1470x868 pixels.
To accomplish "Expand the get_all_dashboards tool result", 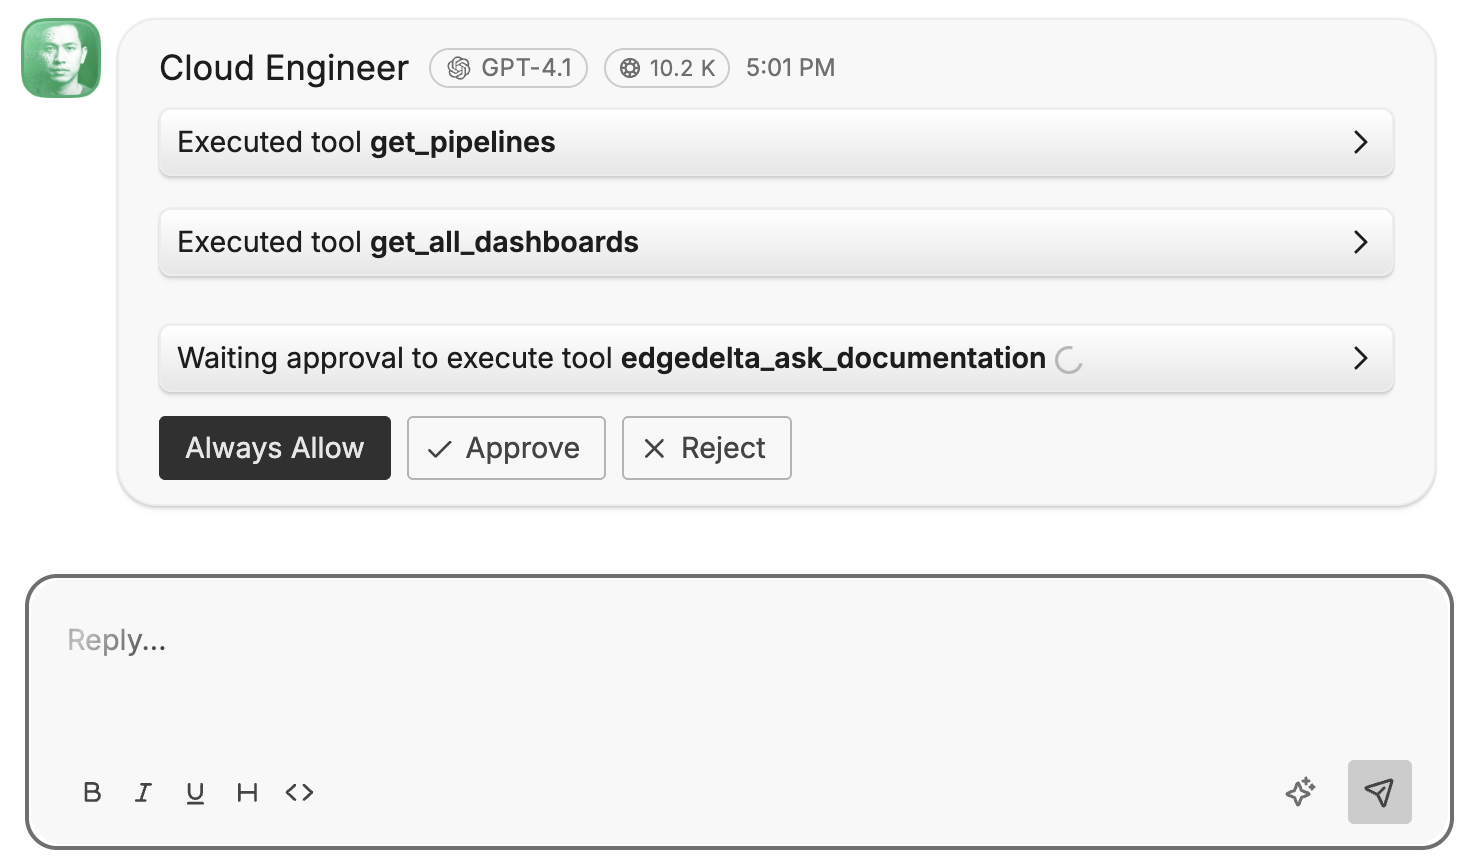I will click(x=1360, y=242).
